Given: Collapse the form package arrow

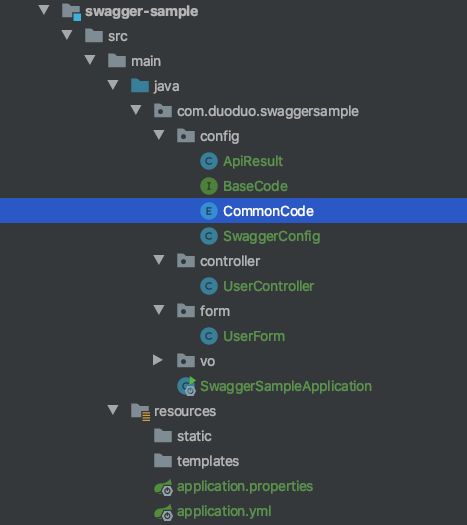Looking at the screenshot, I should point(159,310).
